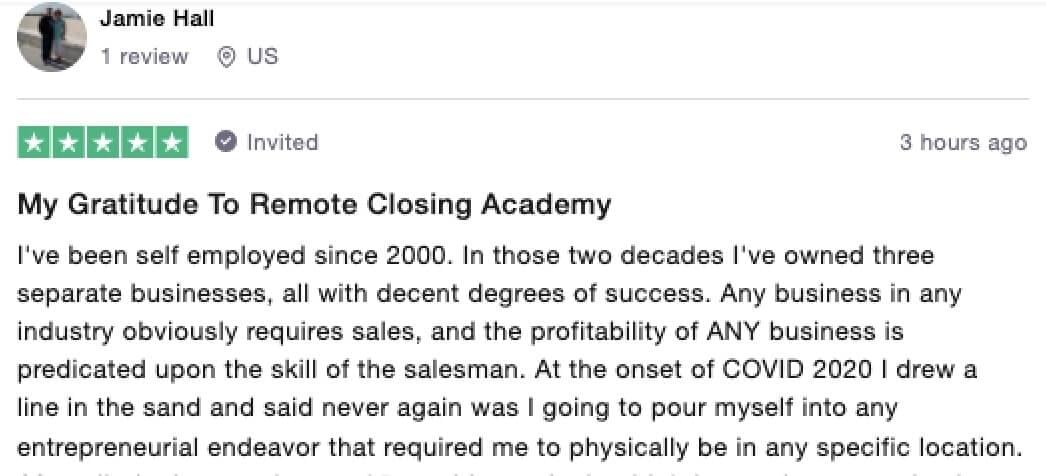This screenshot has height=476, width=1046.
Task: Select the '1 review' count text
Action: click(144, 57)
